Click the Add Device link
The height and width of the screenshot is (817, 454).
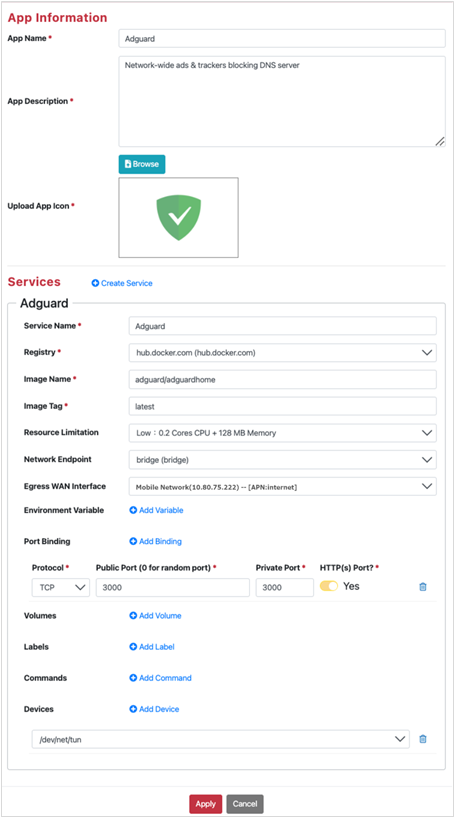(x=154, y=709)
